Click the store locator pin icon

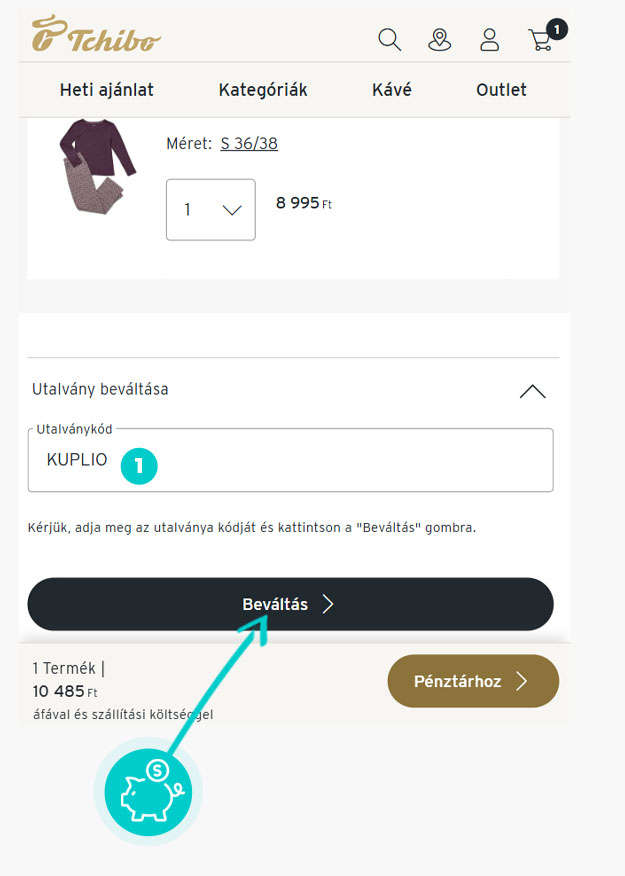click(440, 40)
